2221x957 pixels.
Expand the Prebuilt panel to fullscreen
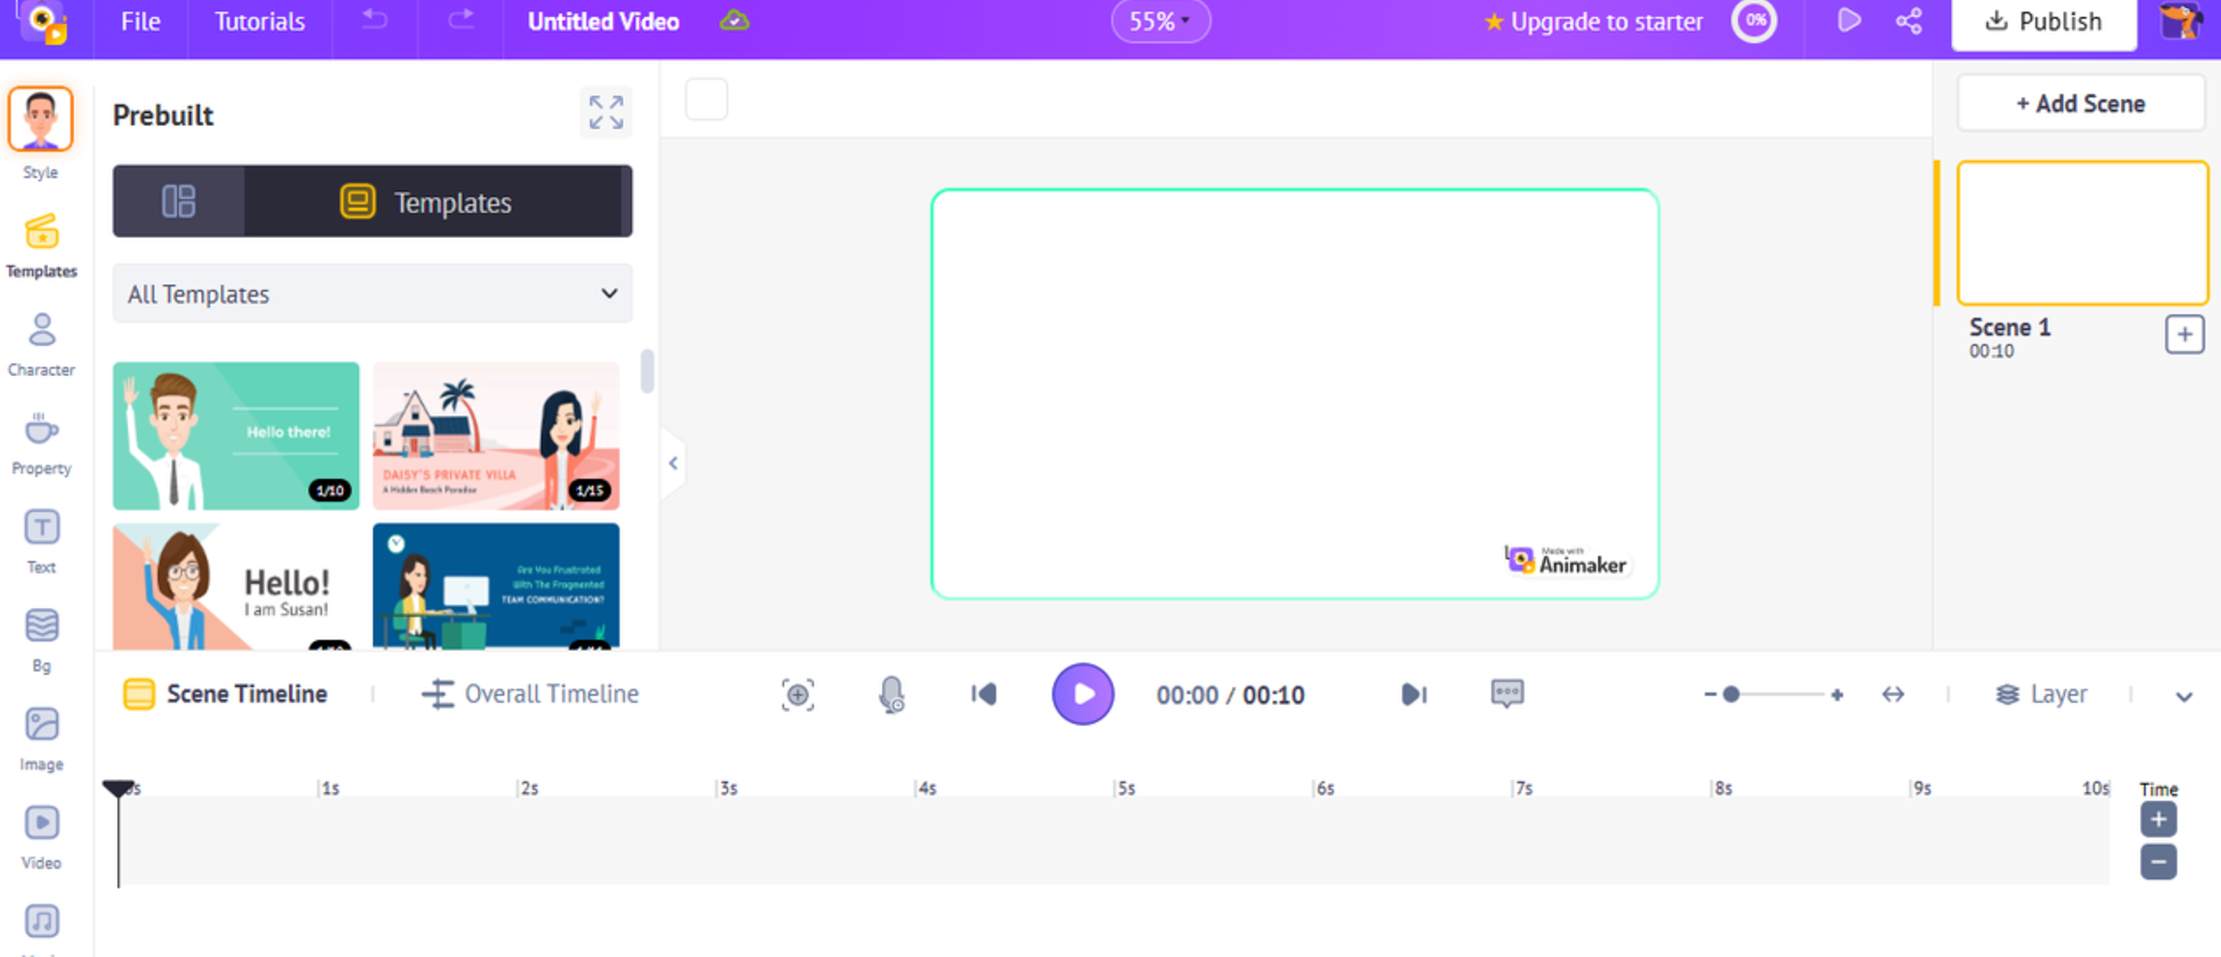coord(606,112)
